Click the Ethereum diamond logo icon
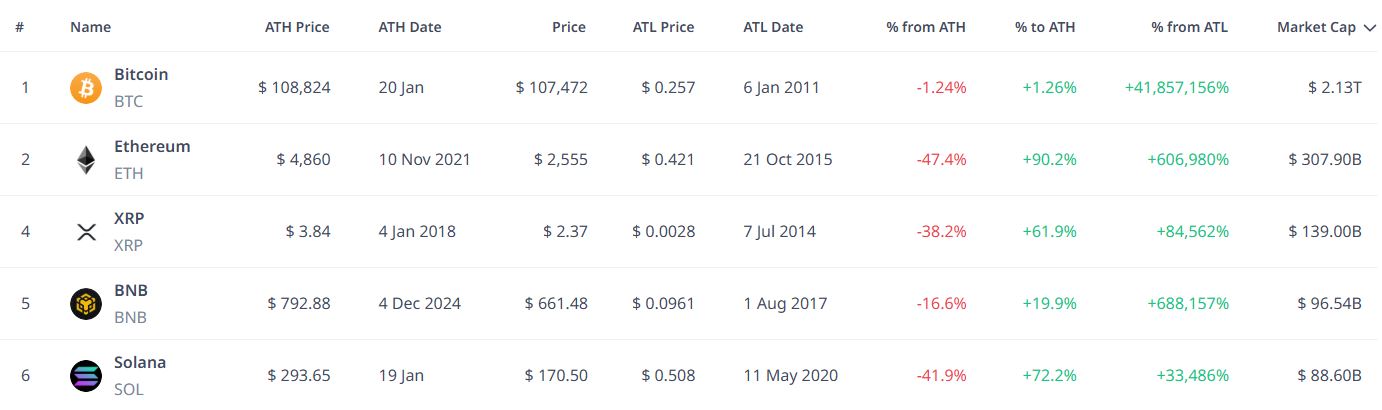Screen dimensions: 1382x410 (x=86, y=160)
